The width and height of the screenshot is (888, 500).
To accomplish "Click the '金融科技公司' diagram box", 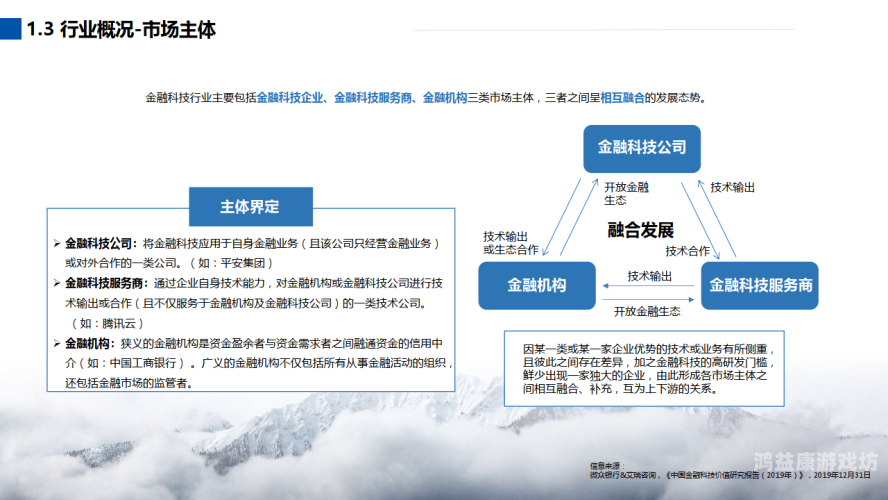I will tap(642, 148).
